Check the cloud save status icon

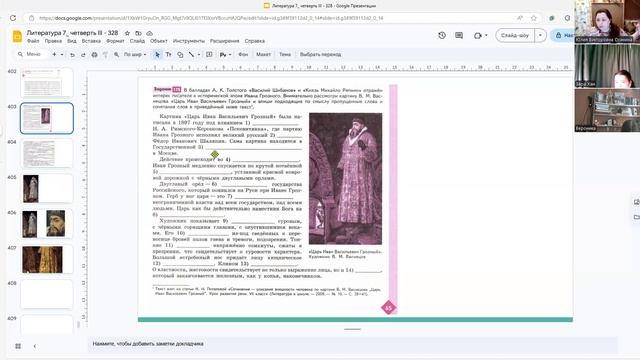149,33
